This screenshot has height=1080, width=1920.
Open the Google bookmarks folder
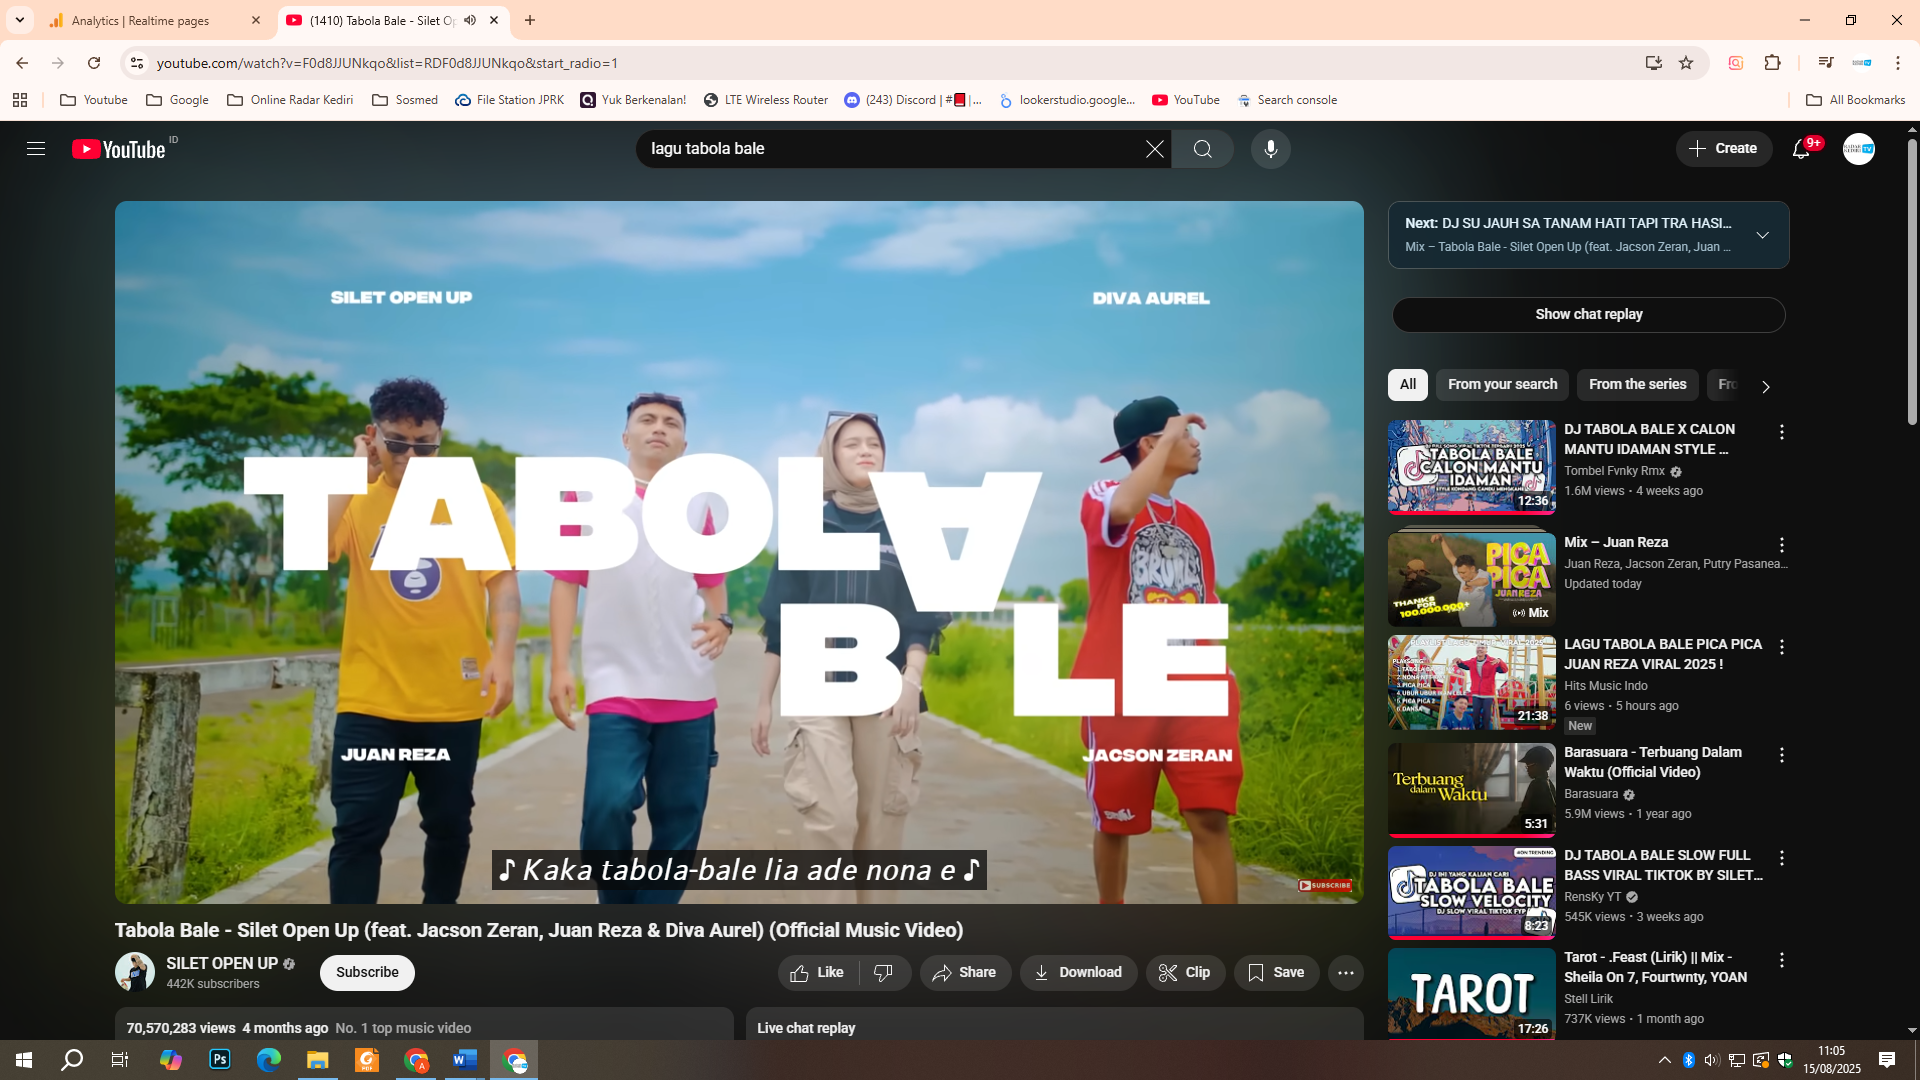tap(177, 100)
